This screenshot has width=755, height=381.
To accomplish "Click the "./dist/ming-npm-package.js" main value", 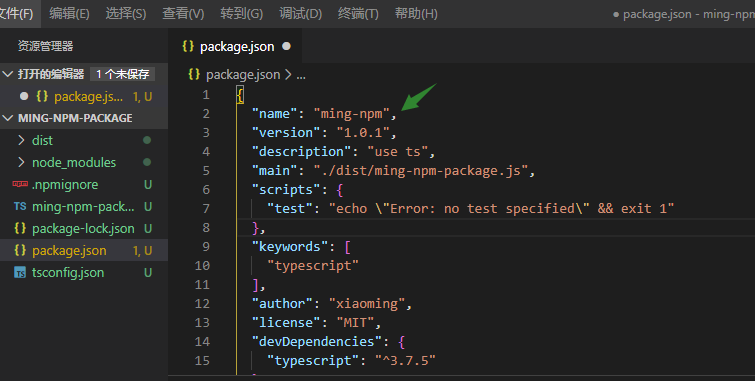I will pos(421,171).
